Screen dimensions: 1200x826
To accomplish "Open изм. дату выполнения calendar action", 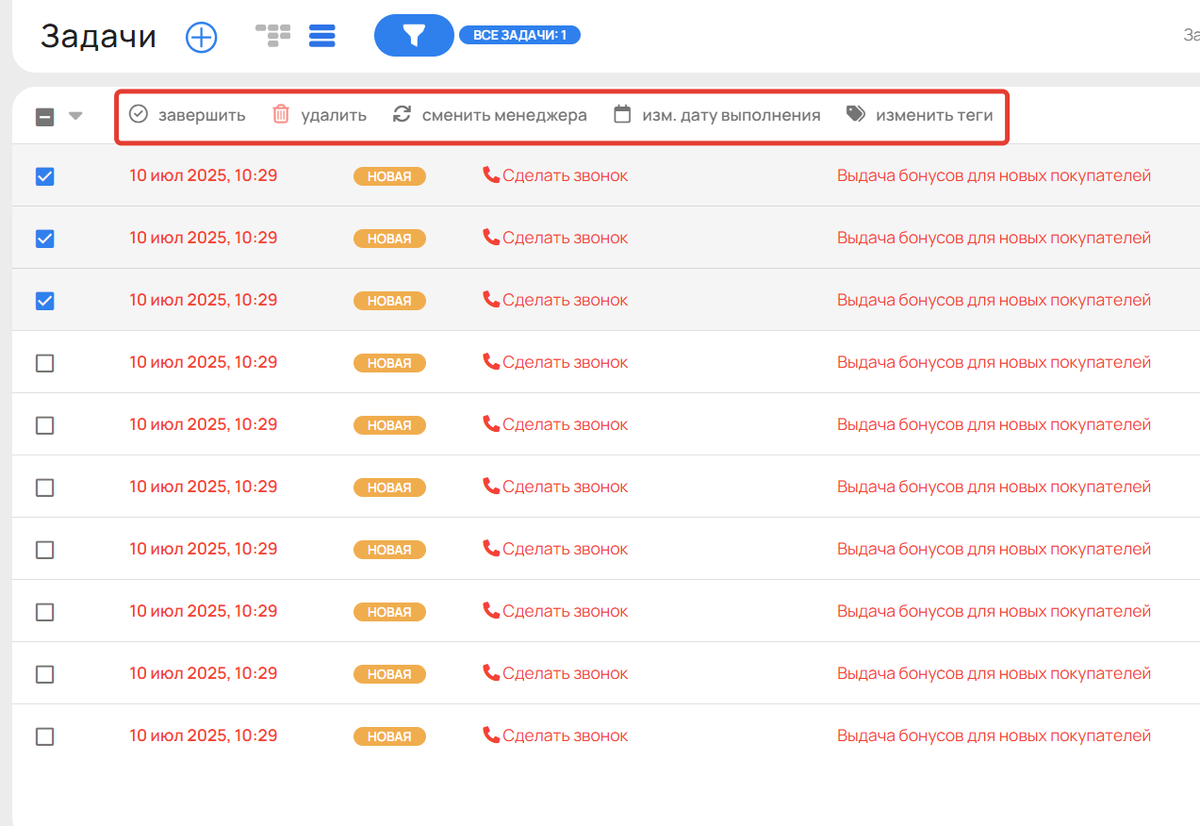I will (622, 115).
